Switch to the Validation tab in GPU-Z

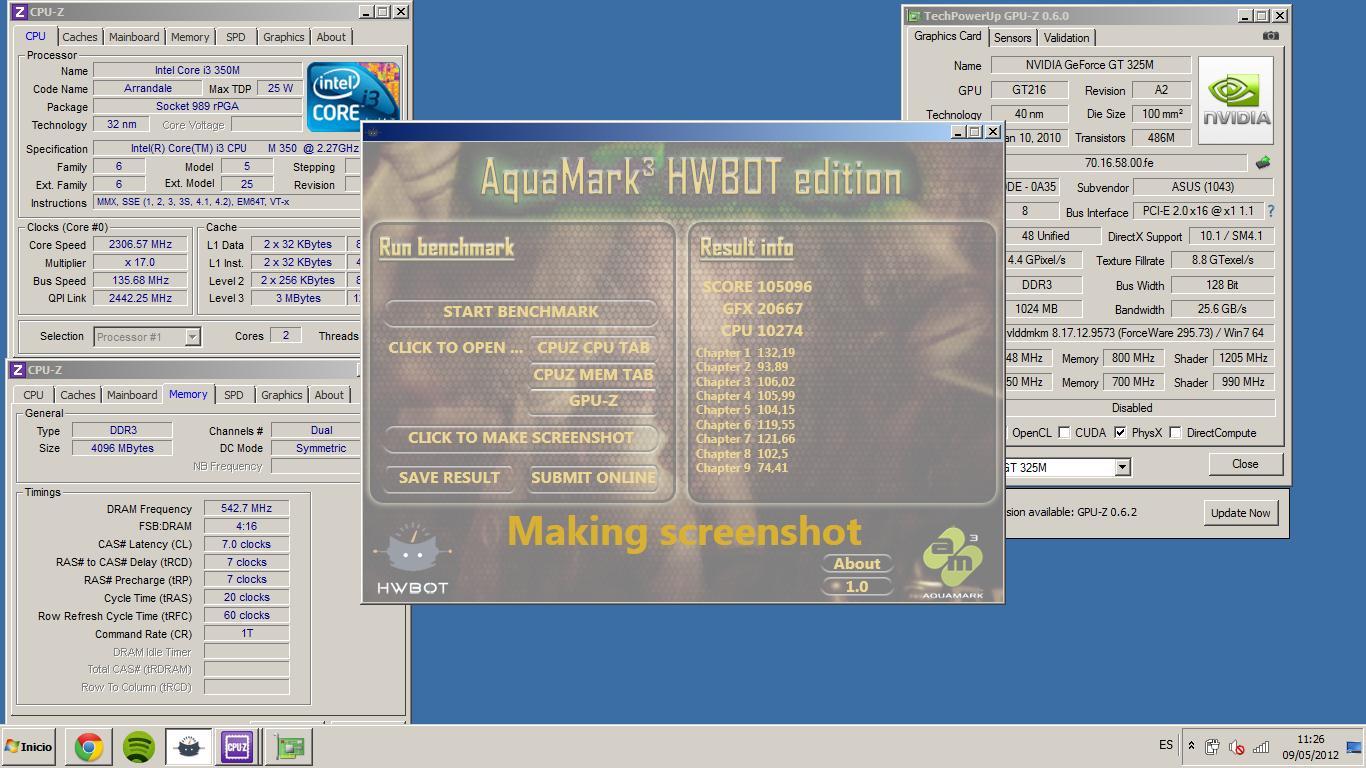coord(1066,38)
